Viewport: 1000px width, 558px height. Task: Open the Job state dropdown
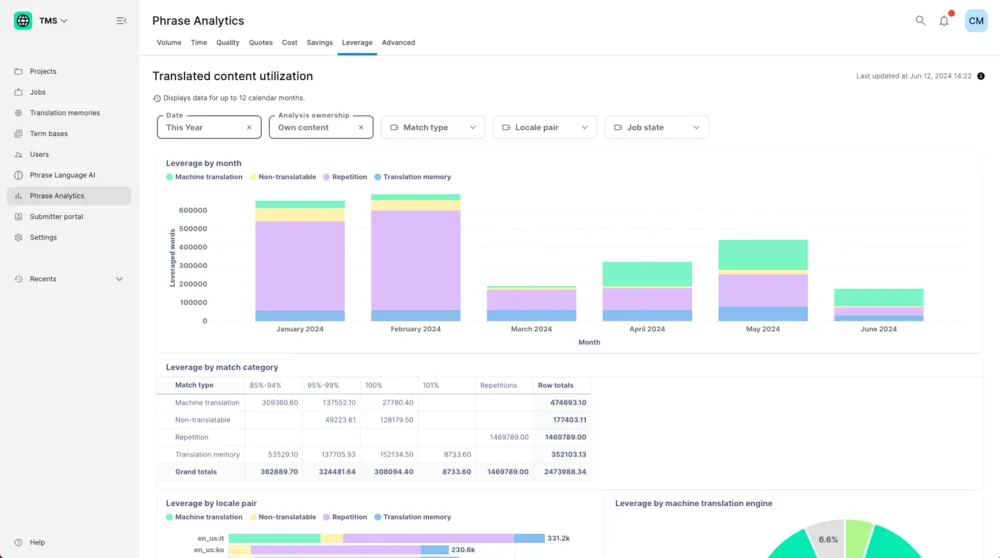pos(656,127)
